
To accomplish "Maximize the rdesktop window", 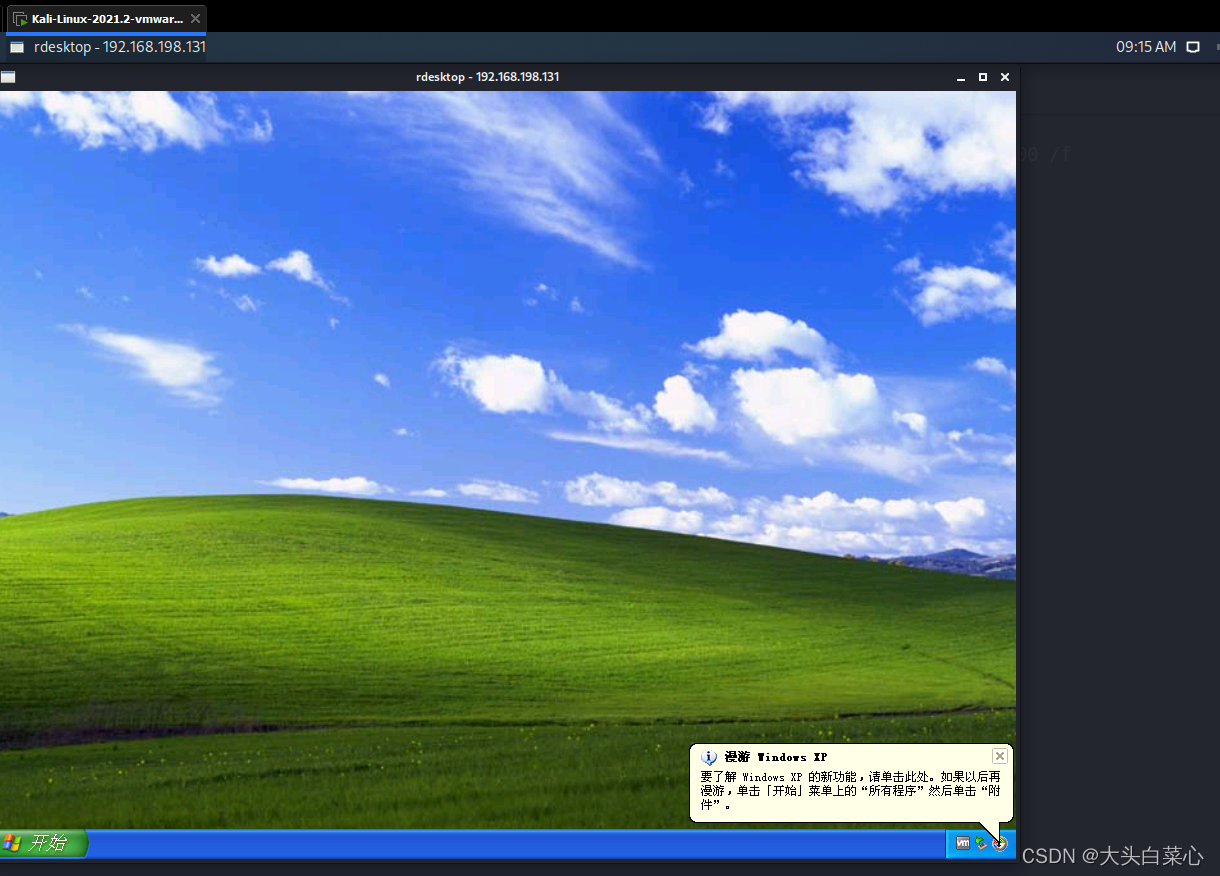I will click(983, 77).
